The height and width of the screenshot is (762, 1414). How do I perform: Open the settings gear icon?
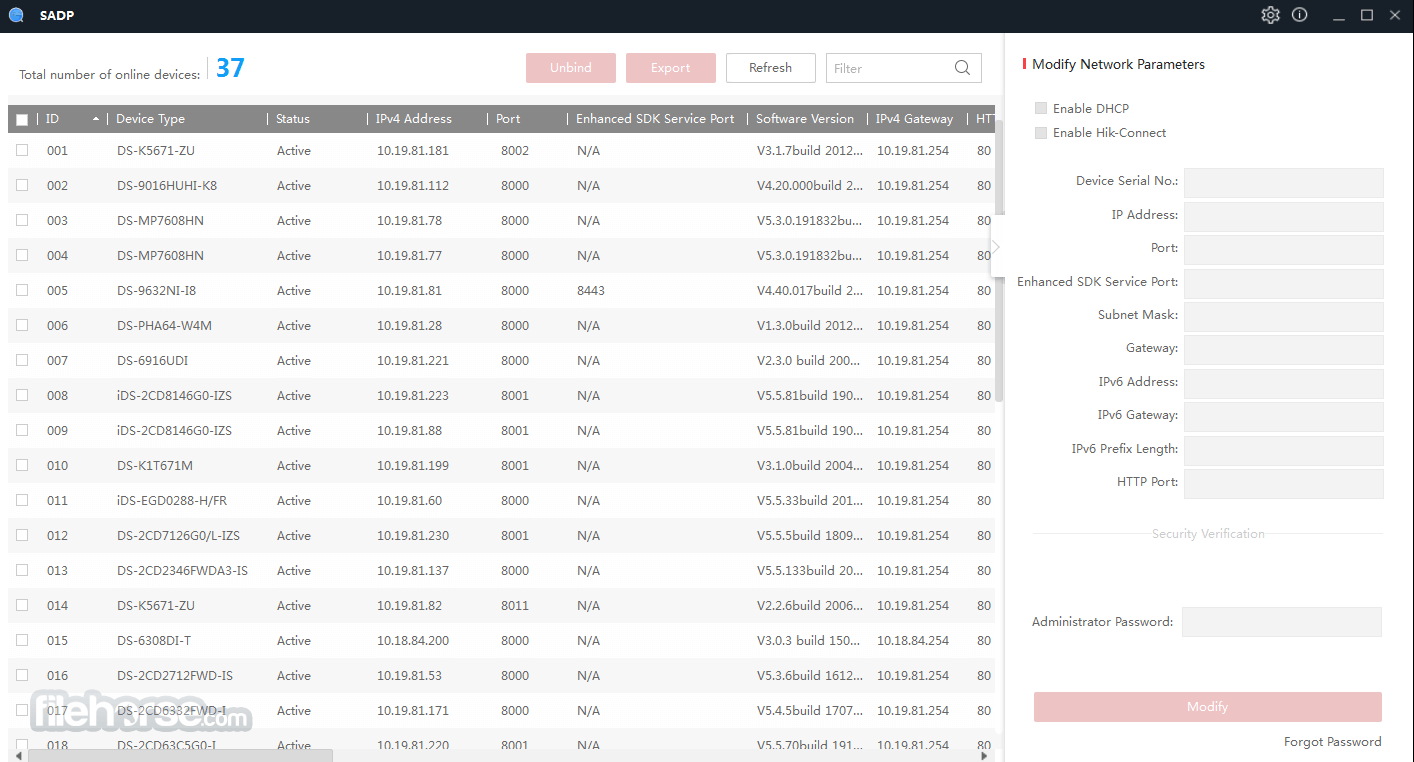(x=1270, y=15)
